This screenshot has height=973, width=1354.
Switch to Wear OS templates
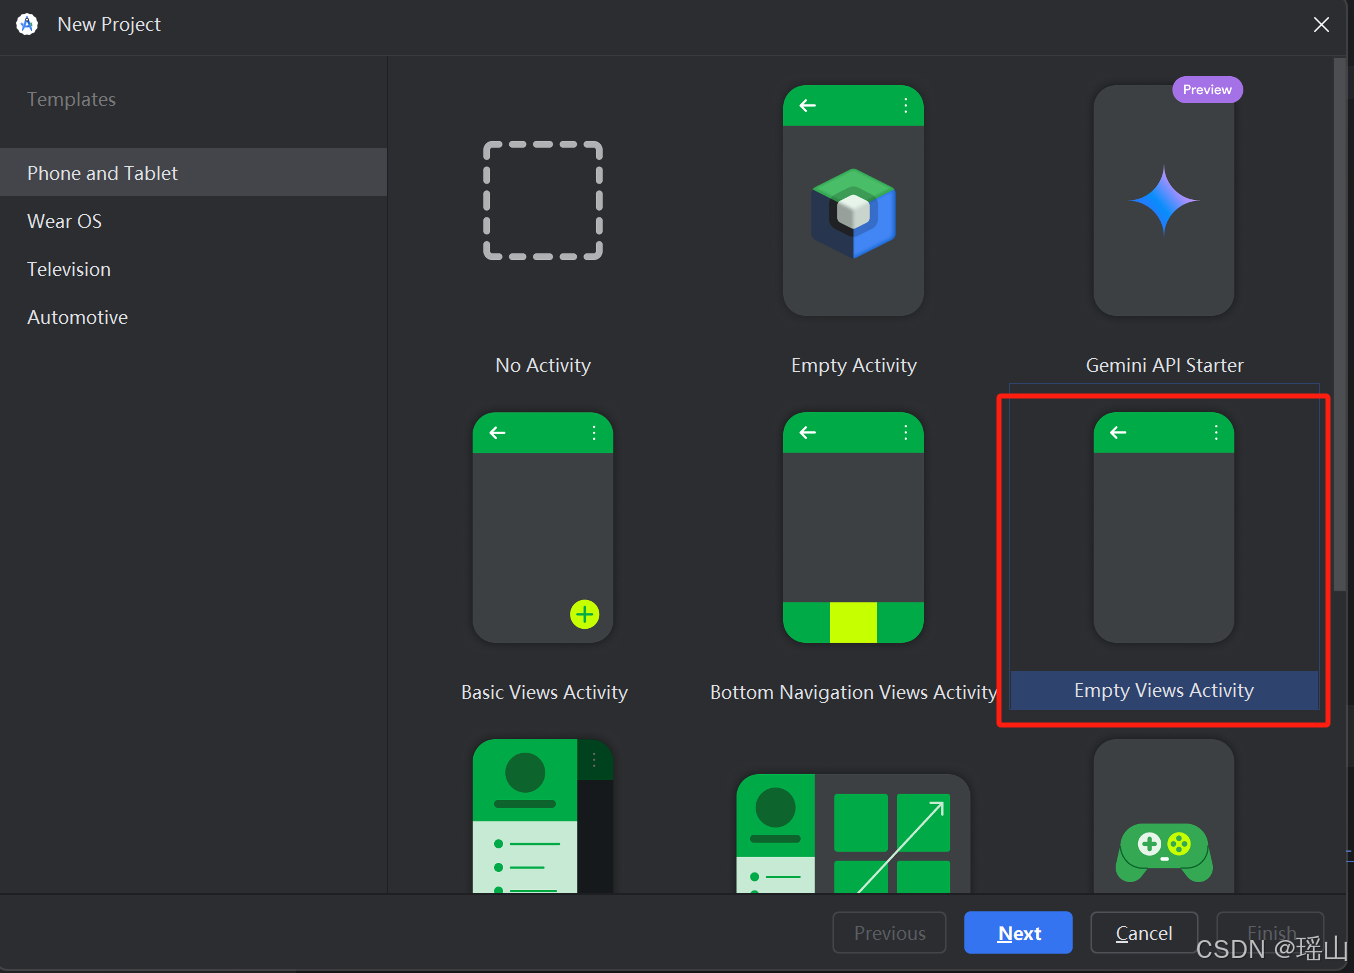tap(193, 221)
